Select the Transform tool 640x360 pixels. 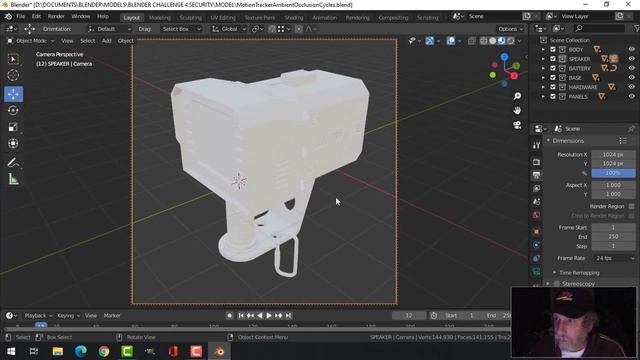[13, 143]
